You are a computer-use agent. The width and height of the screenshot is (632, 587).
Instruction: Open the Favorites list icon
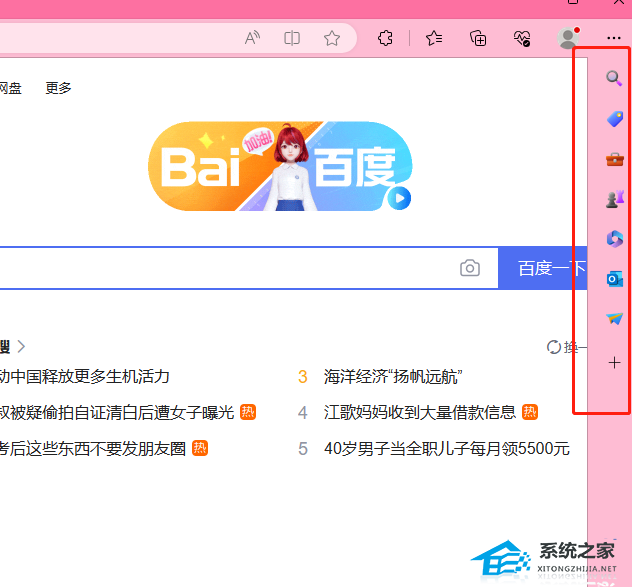click(x=434, y=38)
